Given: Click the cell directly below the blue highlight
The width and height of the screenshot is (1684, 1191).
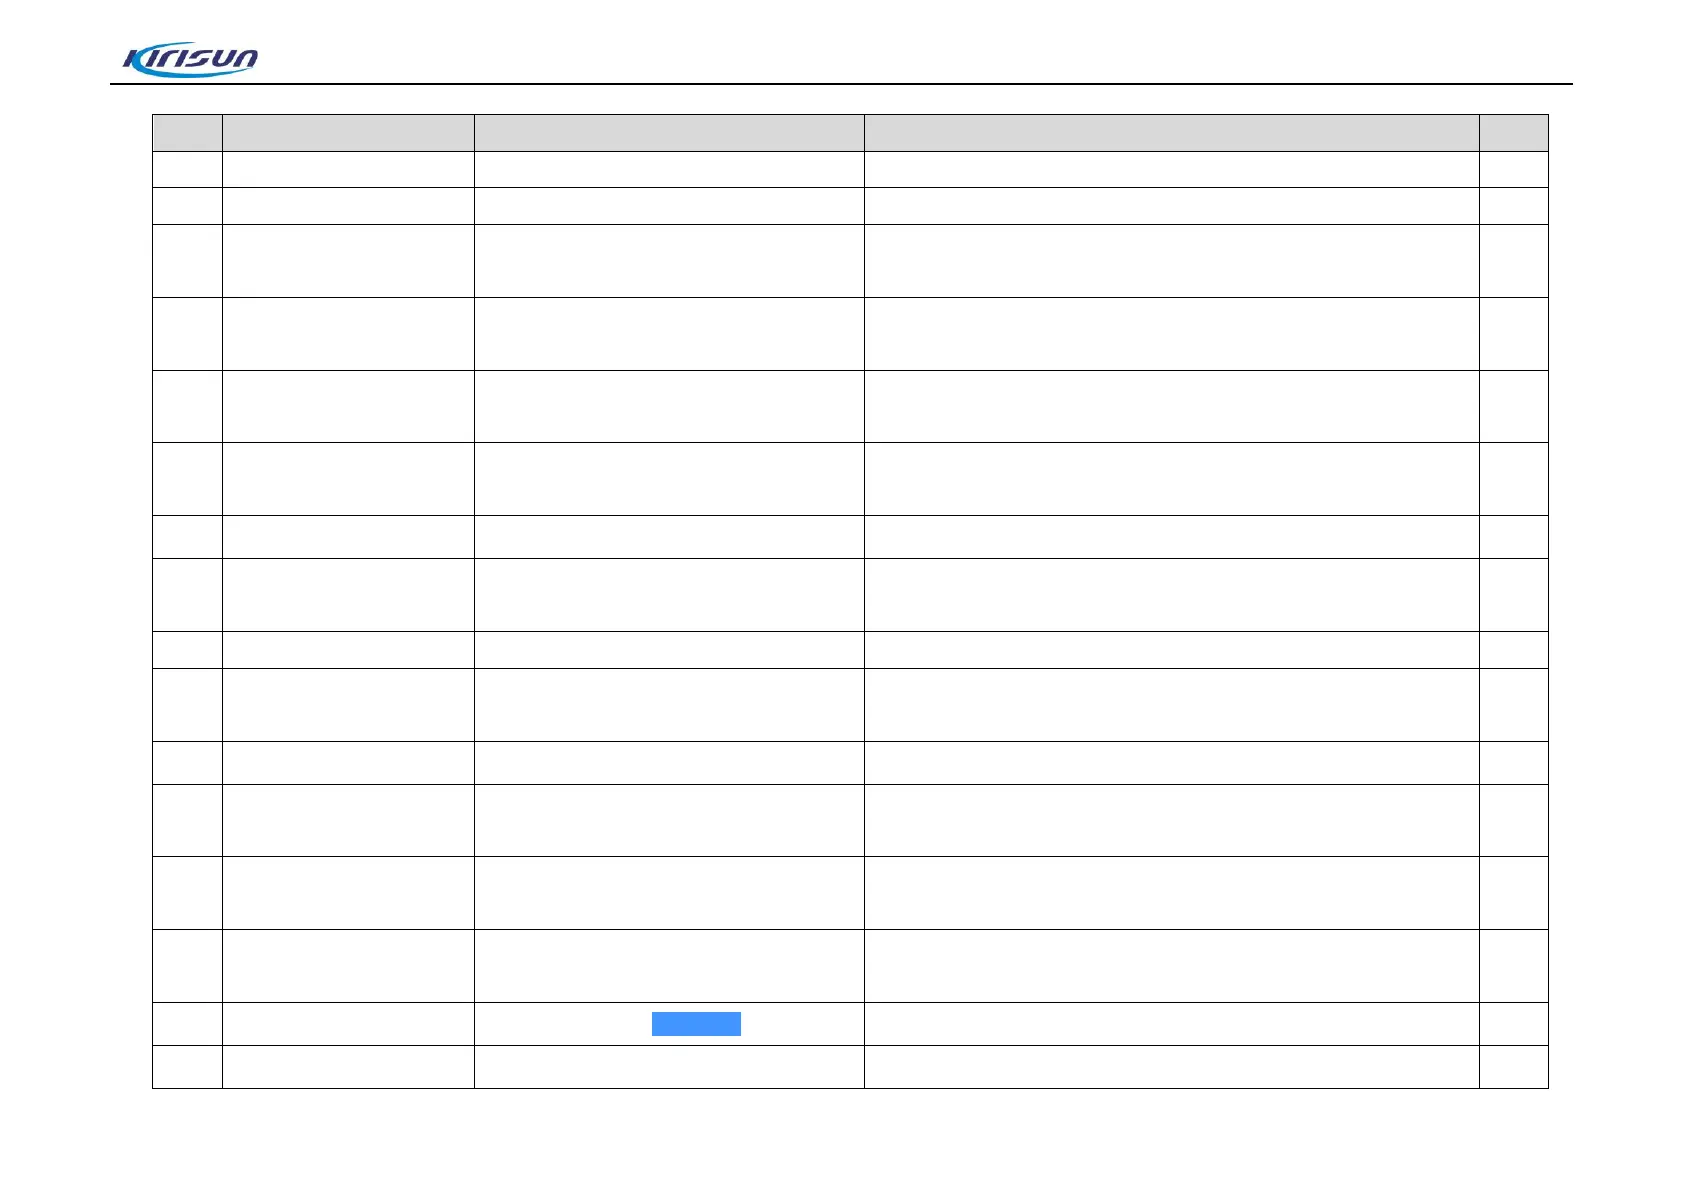Looking at the screenshot, I should tap(669, 1067).
